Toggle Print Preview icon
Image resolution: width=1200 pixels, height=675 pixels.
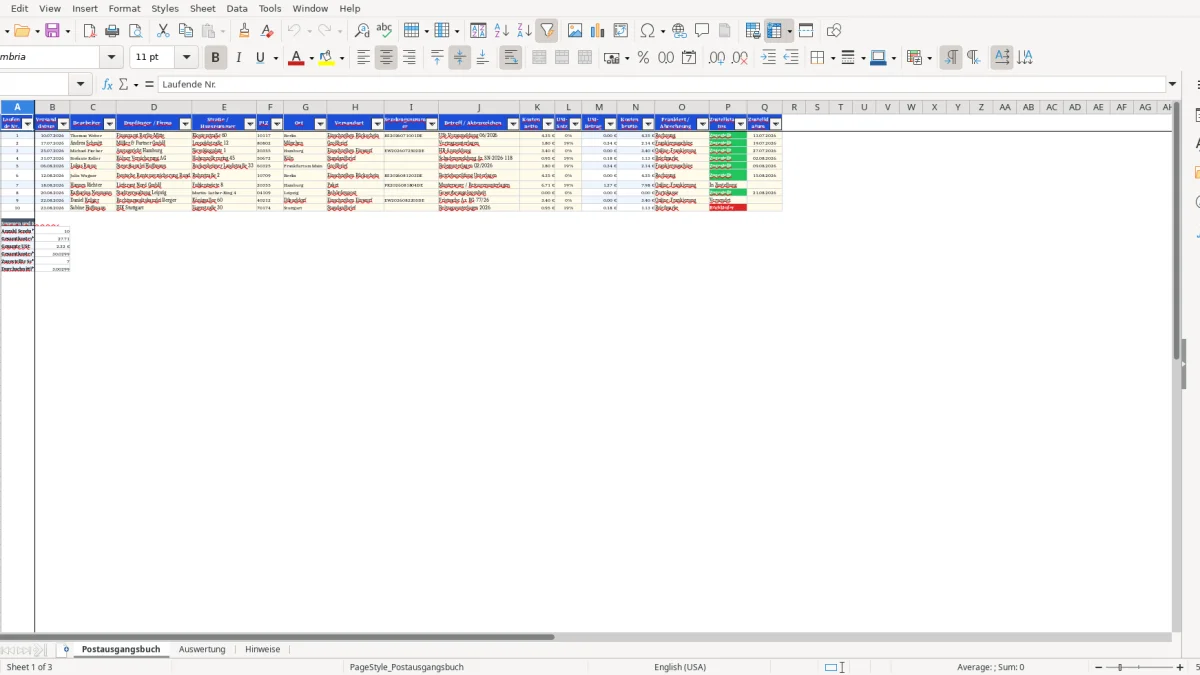point(135,31)
